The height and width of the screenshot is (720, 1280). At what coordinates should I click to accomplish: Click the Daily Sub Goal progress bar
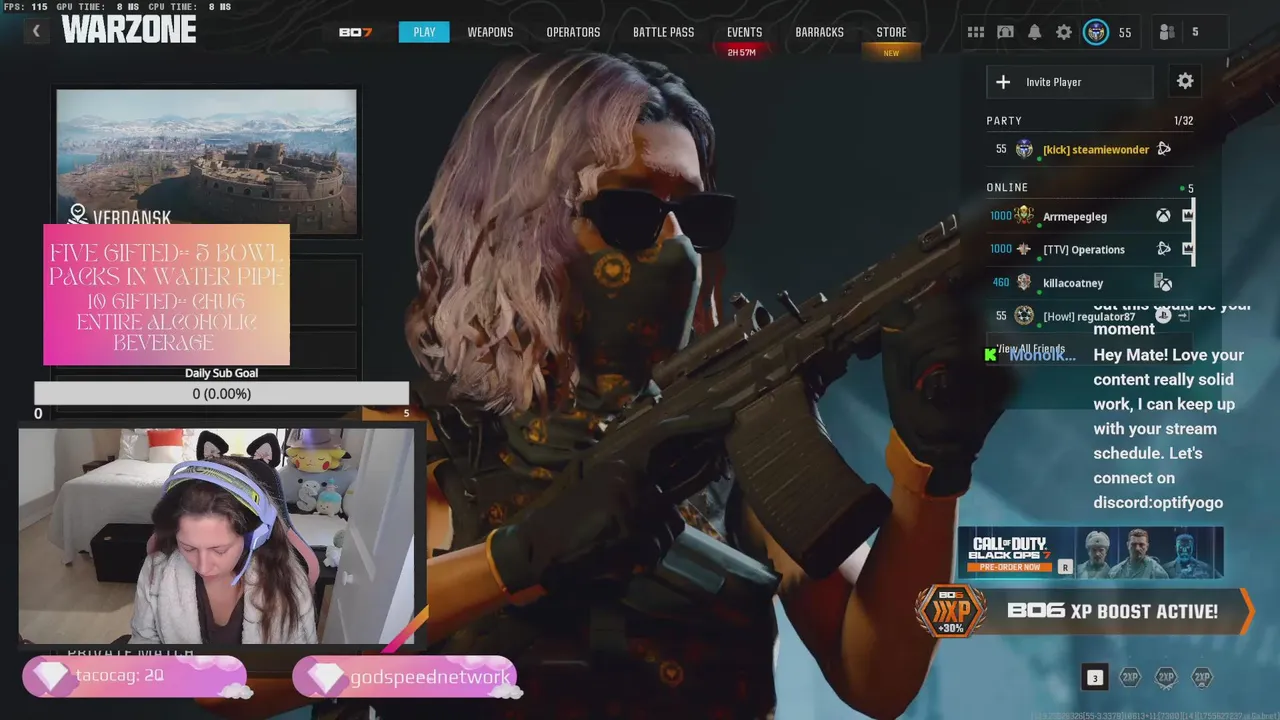point(221,394)
